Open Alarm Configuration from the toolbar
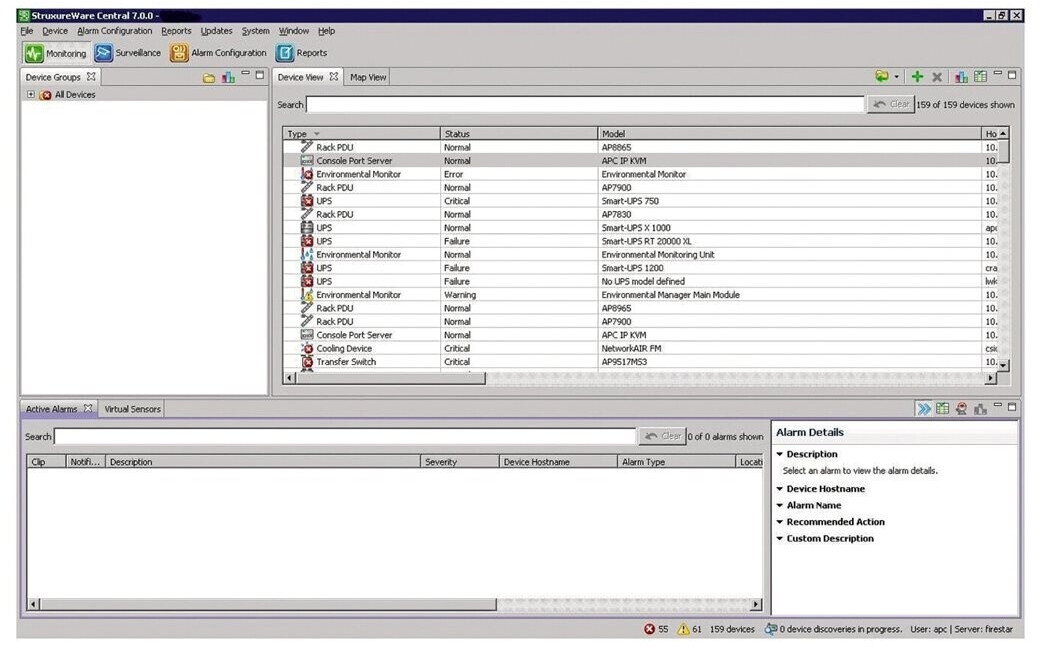This screenshot has width=1040, height=647. click(x=218, y=54)
